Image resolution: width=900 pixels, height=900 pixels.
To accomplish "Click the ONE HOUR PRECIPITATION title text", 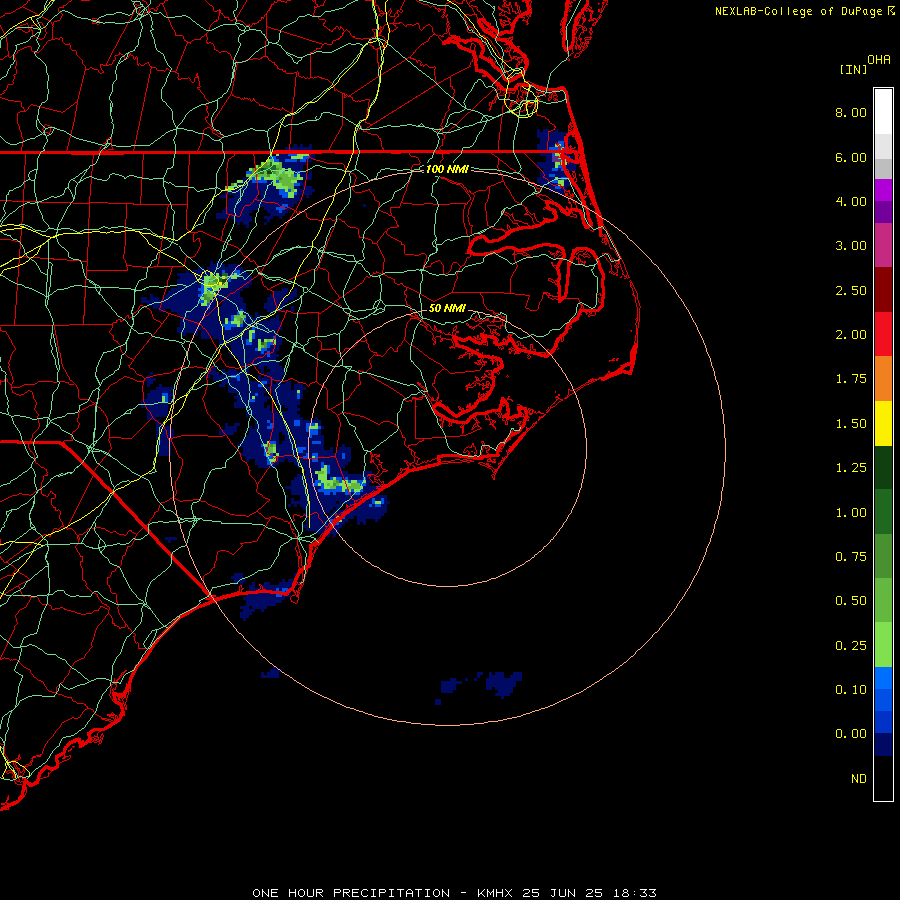I will (x=351, y=893).
